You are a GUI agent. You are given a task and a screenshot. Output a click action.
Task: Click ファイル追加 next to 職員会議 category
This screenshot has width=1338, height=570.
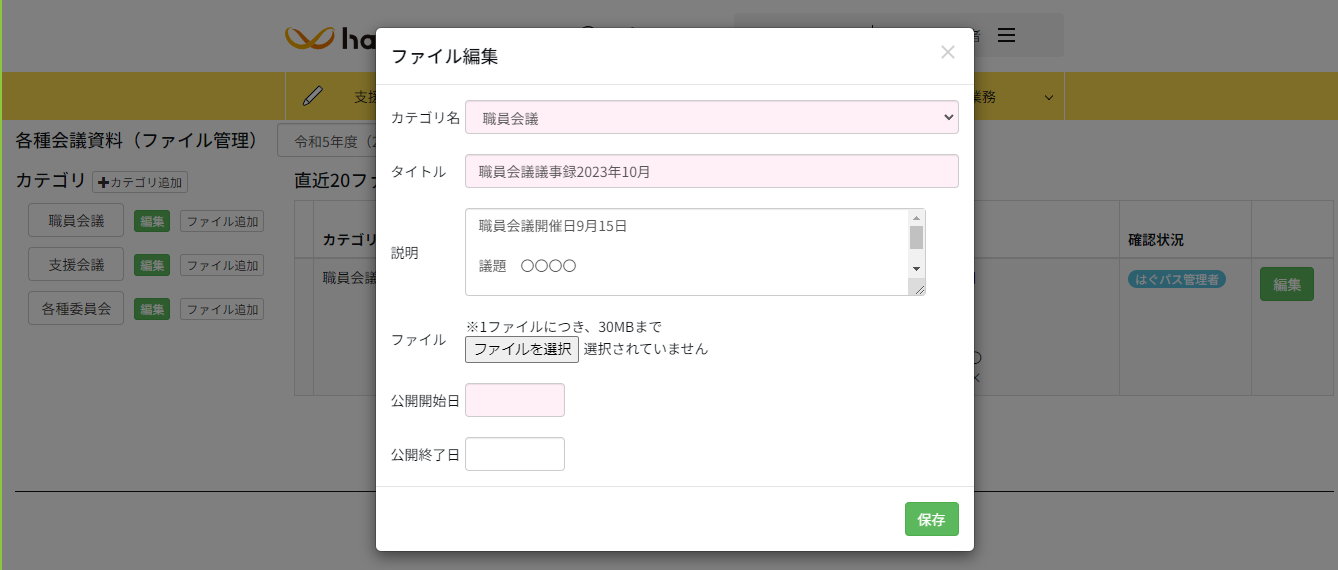222,222
